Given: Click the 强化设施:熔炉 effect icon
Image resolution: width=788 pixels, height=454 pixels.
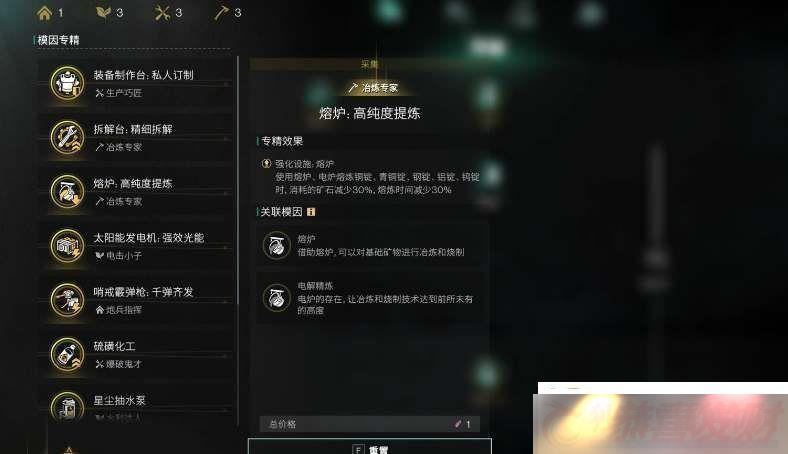Looking at the screenshot, I should [x=266, y=163].
